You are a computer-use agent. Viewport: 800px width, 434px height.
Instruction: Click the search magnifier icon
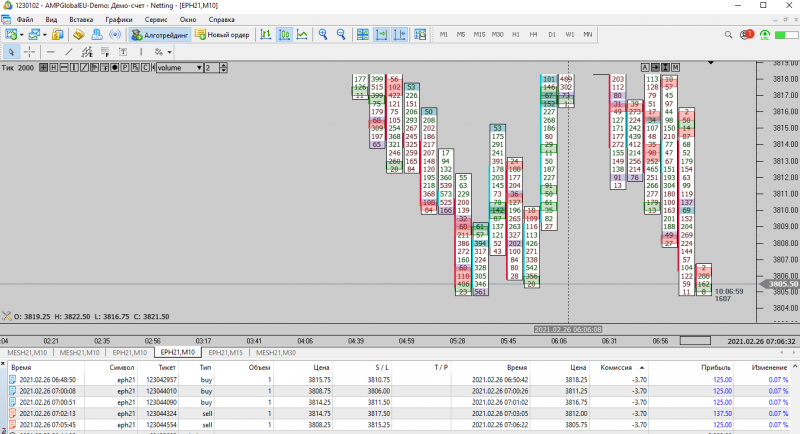click(x=728, y=35)
